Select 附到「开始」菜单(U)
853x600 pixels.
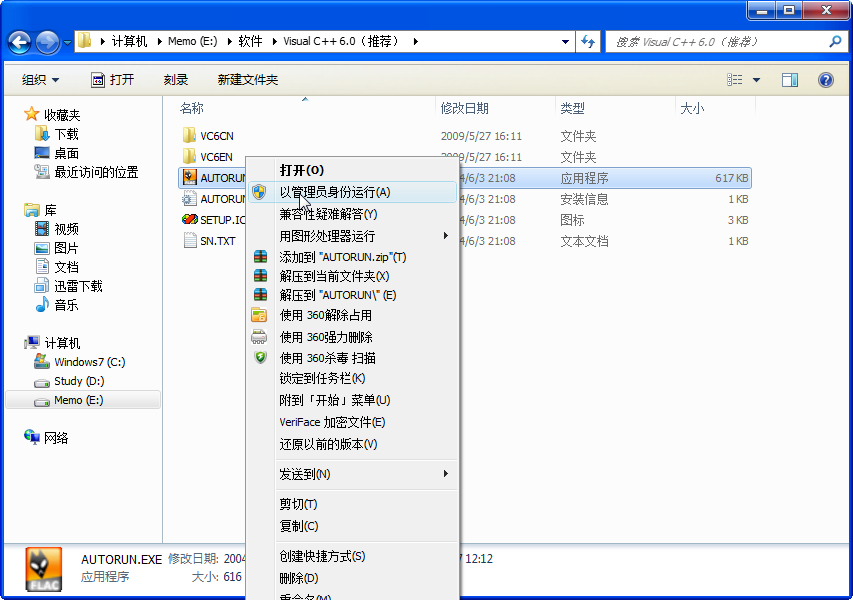pyautogui.click(x=352, y=400)
